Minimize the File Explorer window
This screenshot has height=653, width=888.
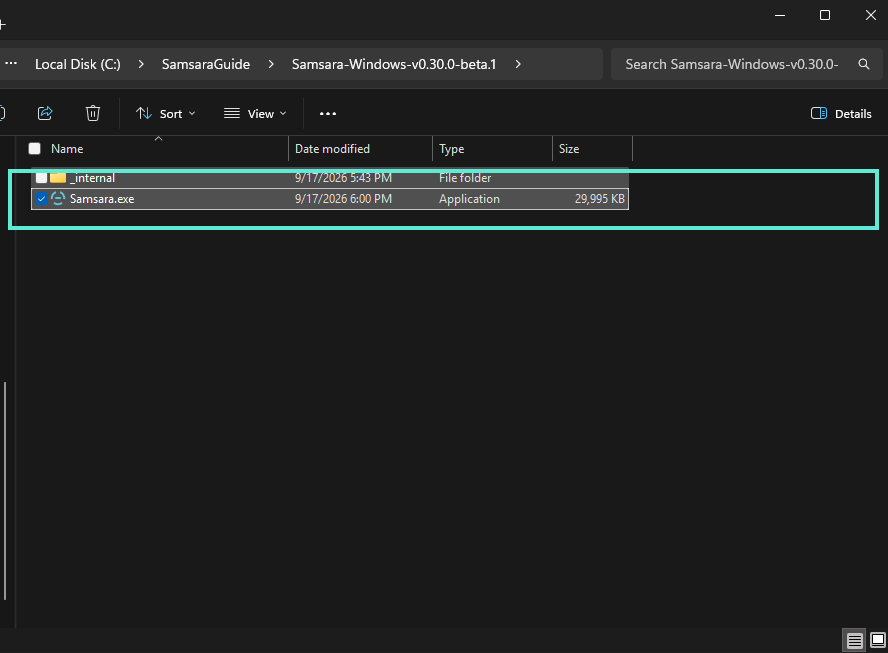[x=780, y=15]
